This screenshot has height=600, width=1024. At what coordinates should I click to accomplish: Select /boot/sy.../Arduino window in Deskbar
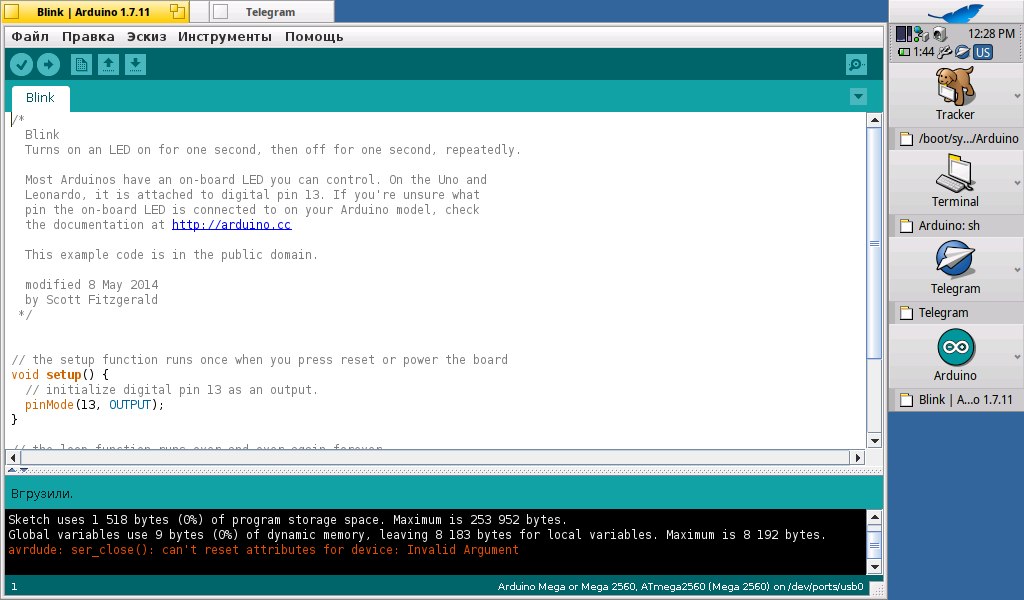click(957, 138)
